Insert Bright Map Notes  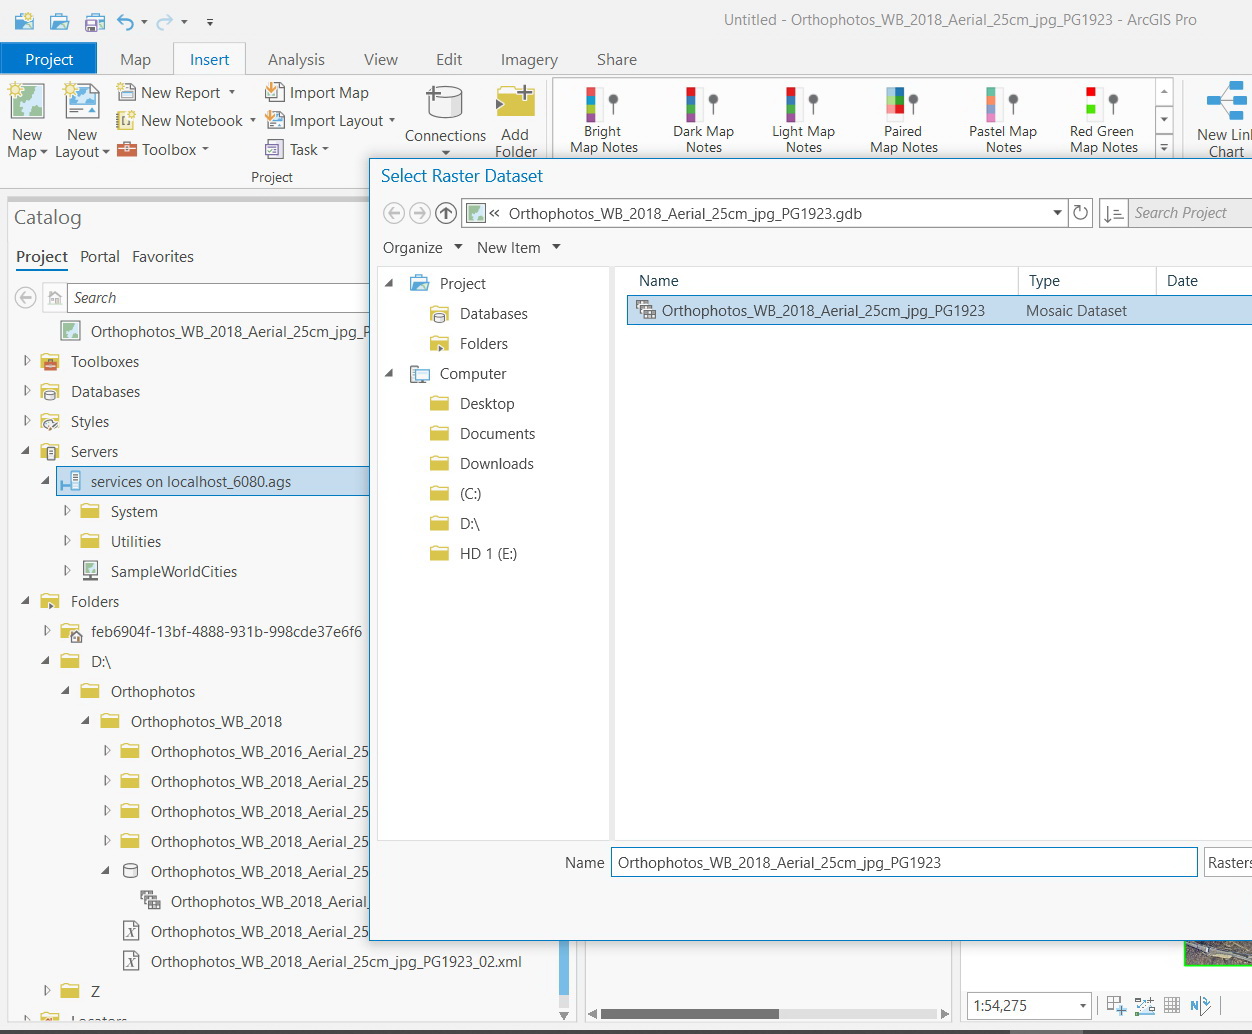(x=603, y=120)
